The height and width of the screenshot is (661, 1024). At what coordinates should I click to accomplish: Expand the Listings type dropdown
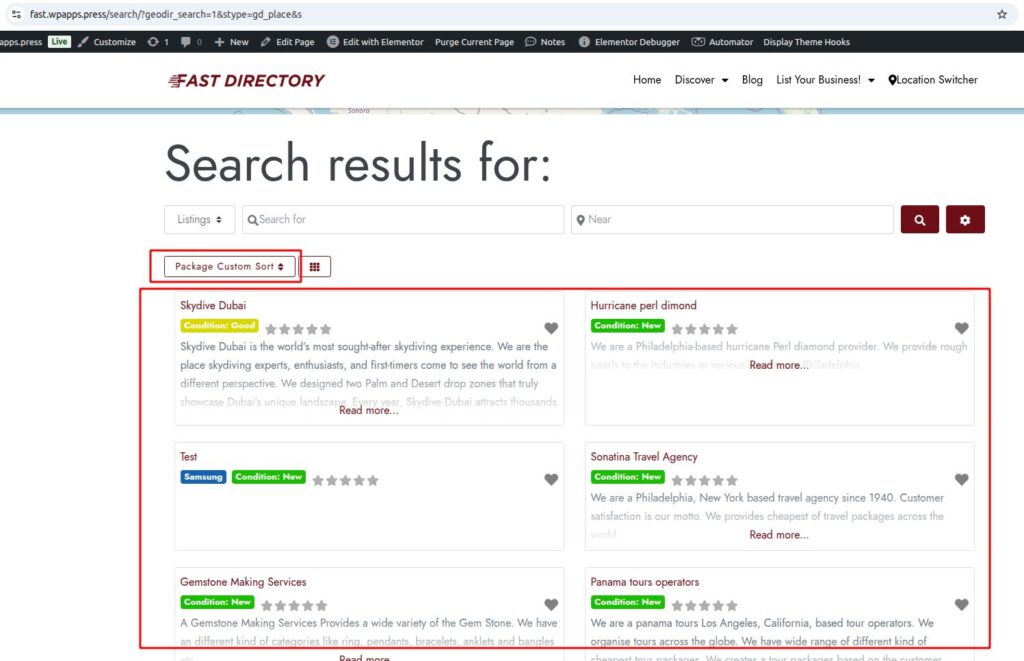(199, 220)
